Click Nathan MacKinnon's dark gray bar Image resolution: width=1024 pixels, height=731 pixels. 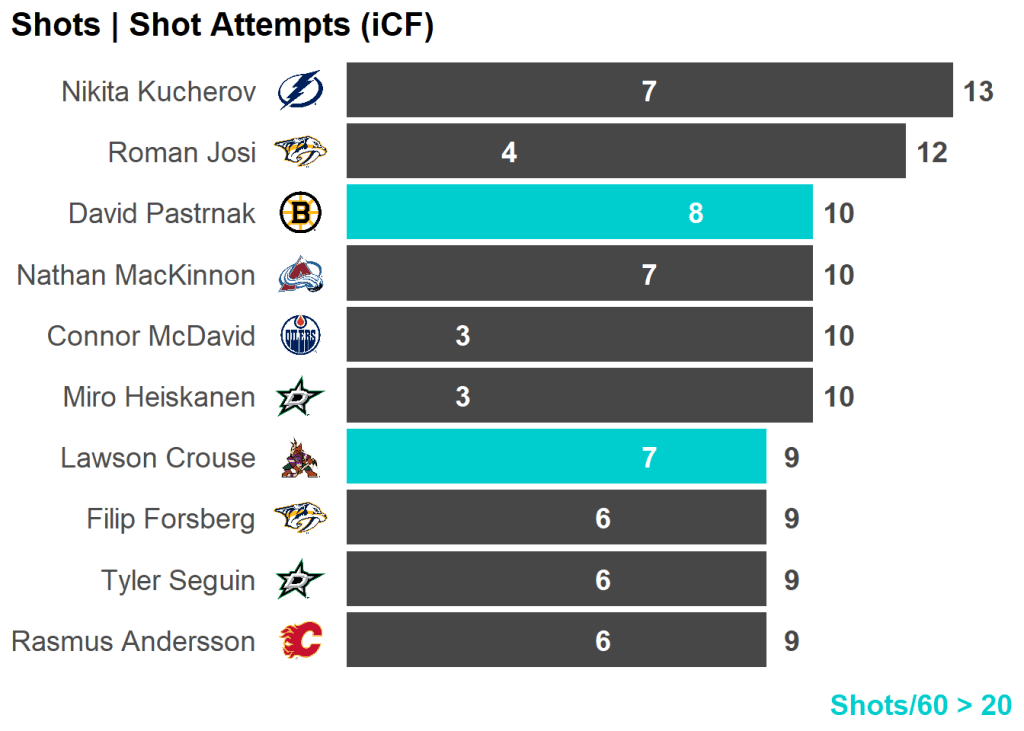coord(579,274)
